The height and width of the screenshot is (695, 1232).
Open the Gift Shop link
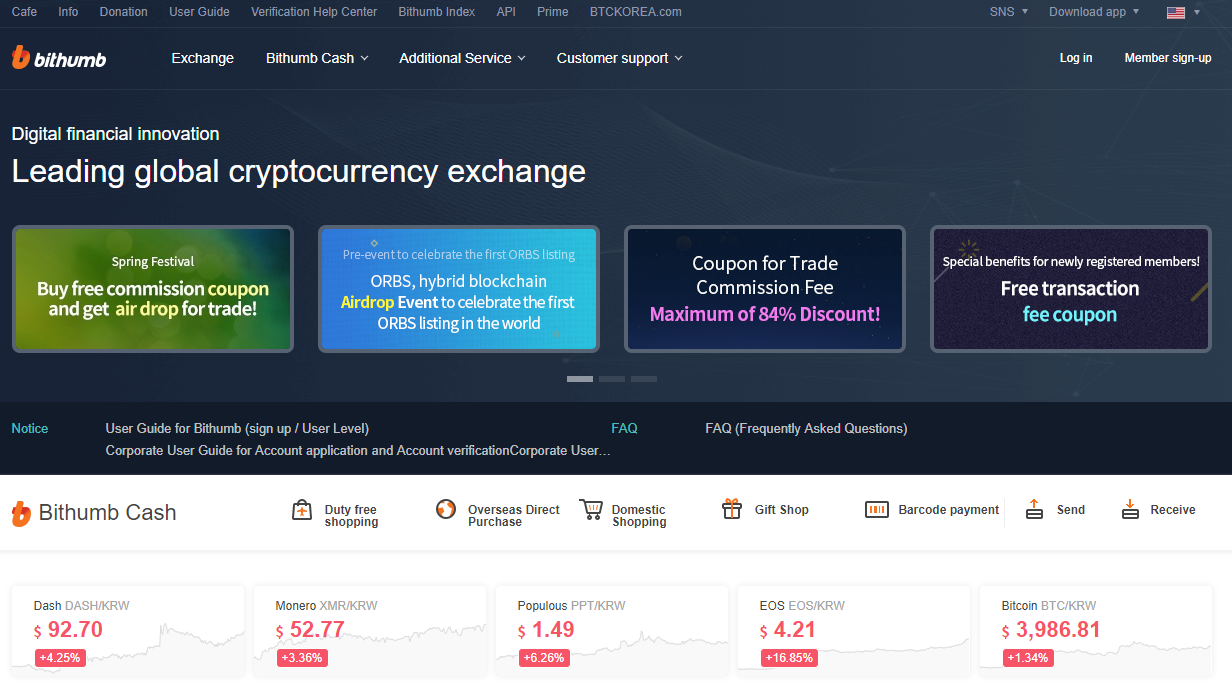782,510
